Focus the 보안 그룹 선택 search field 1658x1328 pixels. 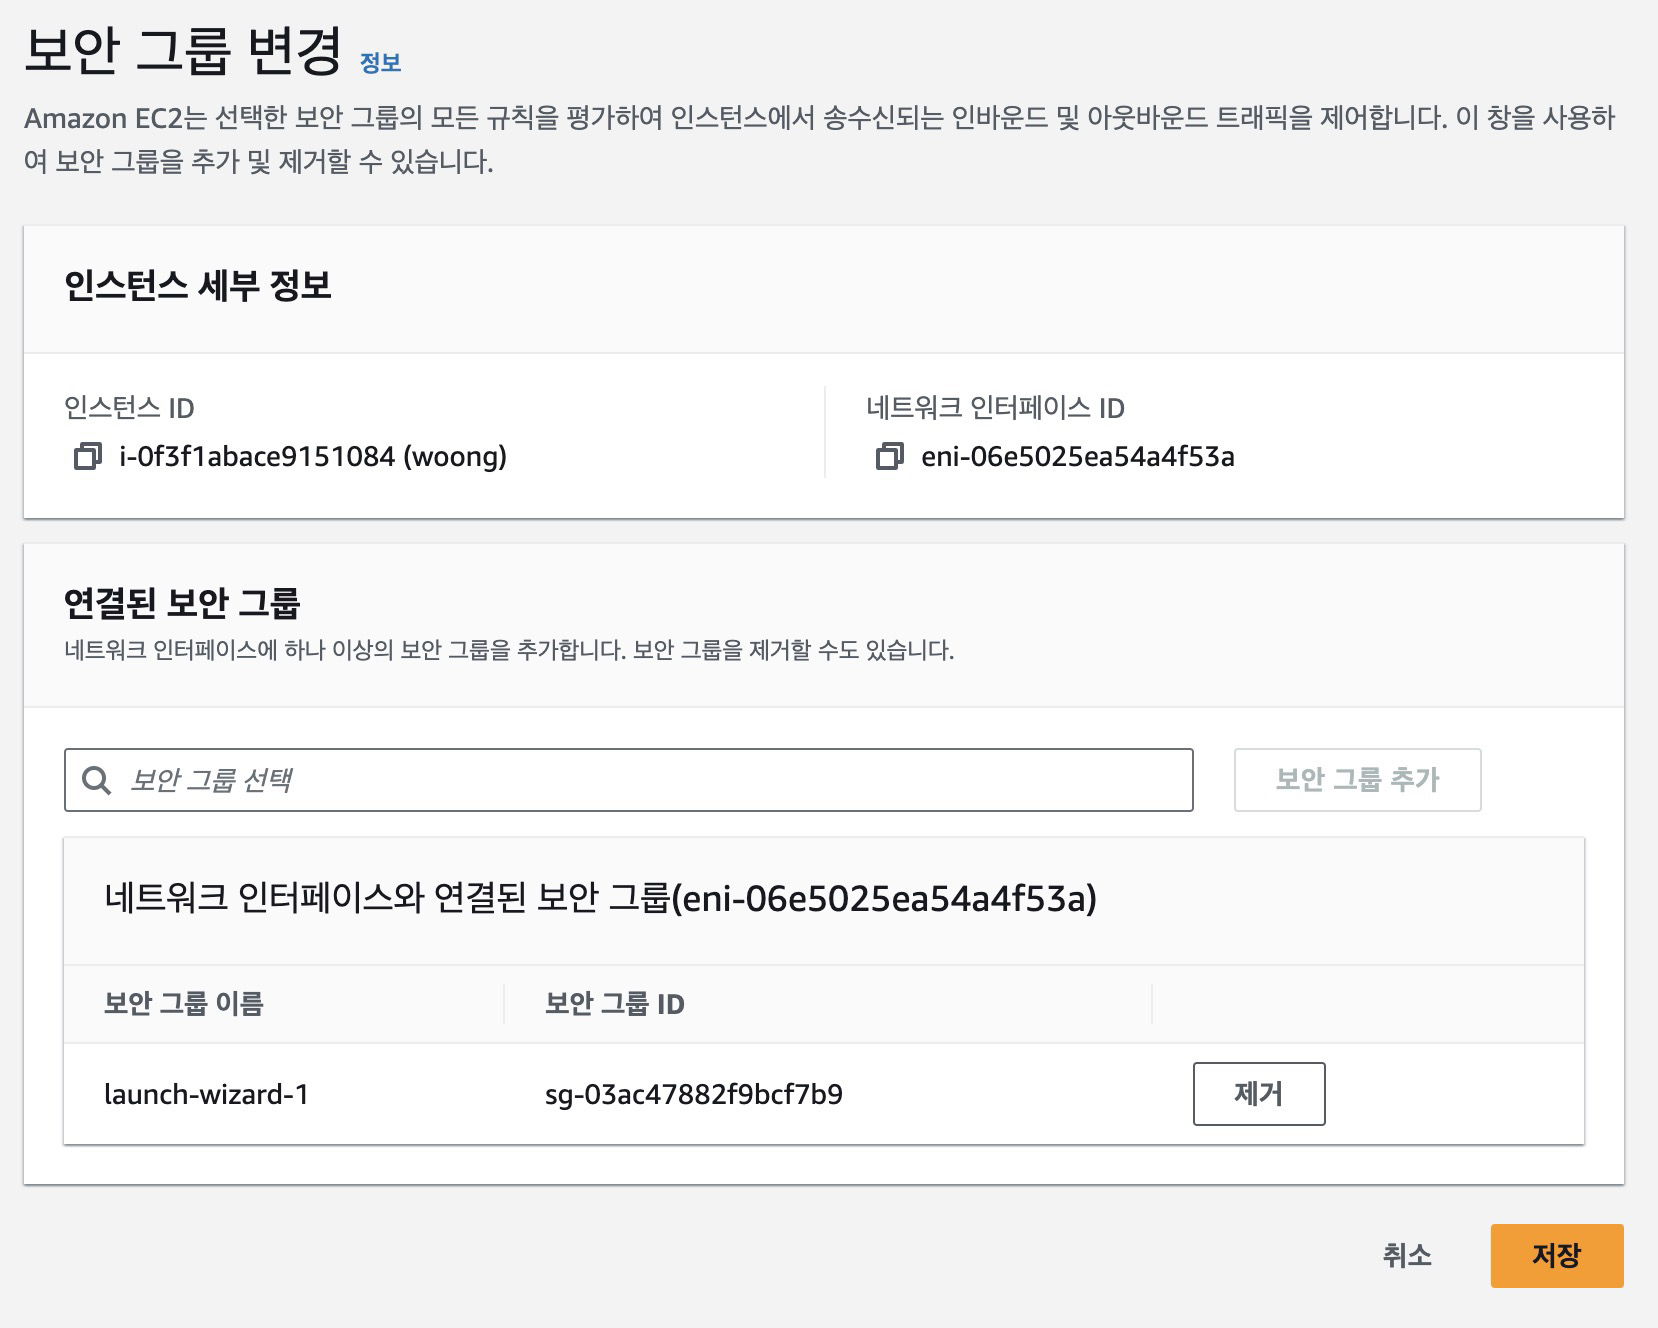(629, 780)
